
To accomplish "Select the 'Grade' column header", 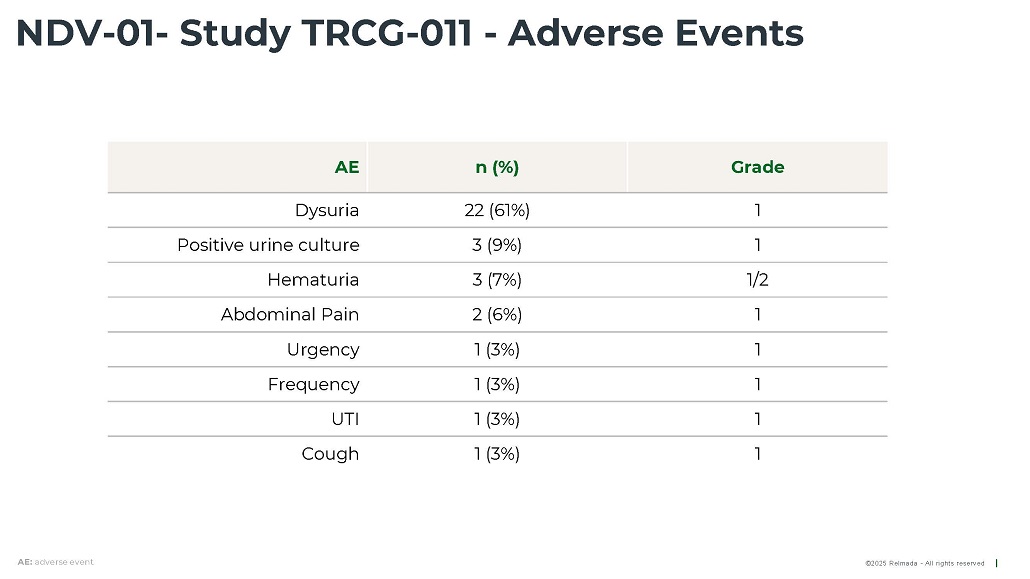I will [757, 167].
